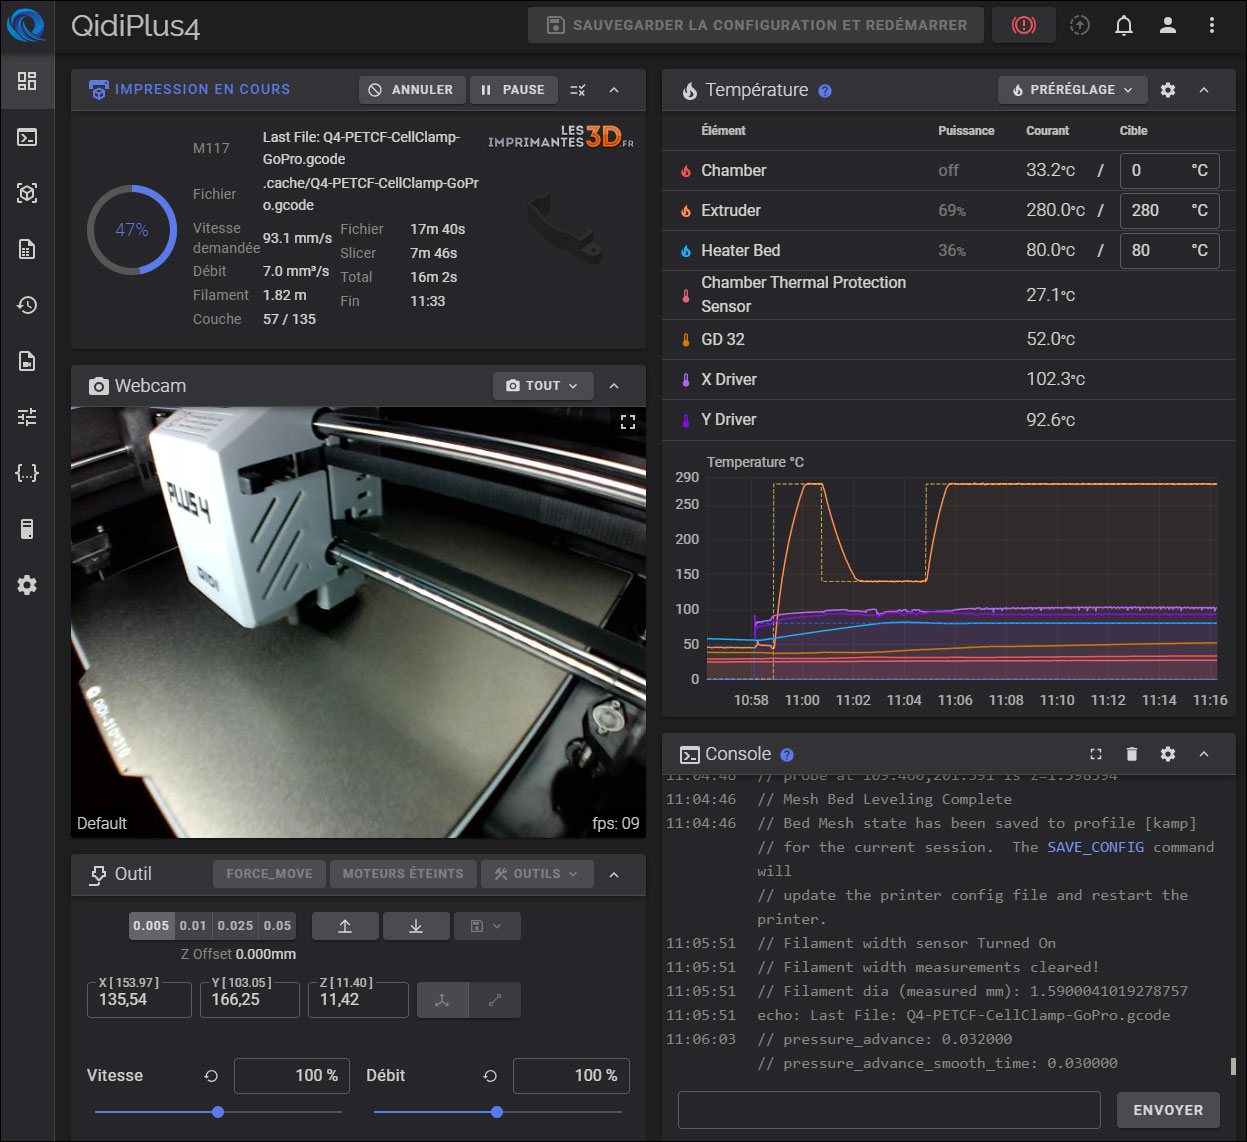Screen dimensions: 1247x1142
Task: Clear the console with trash icon
Action: [x=1132, y=754]
